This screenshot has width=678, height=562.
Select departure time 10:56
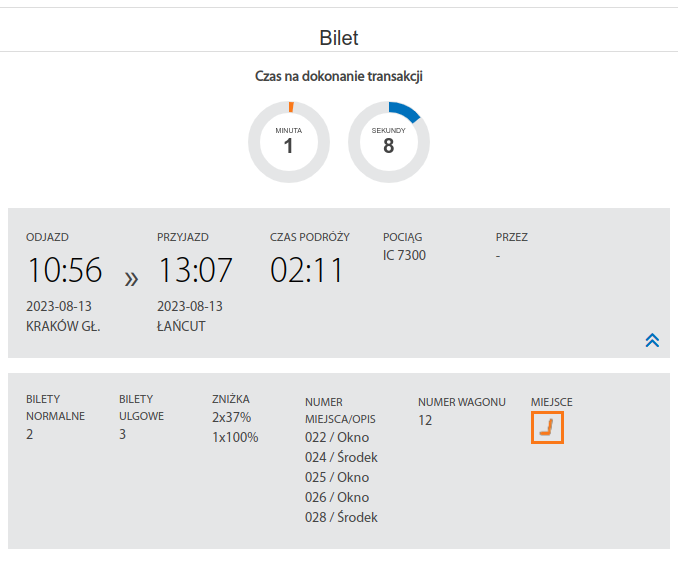pos(64,270)
